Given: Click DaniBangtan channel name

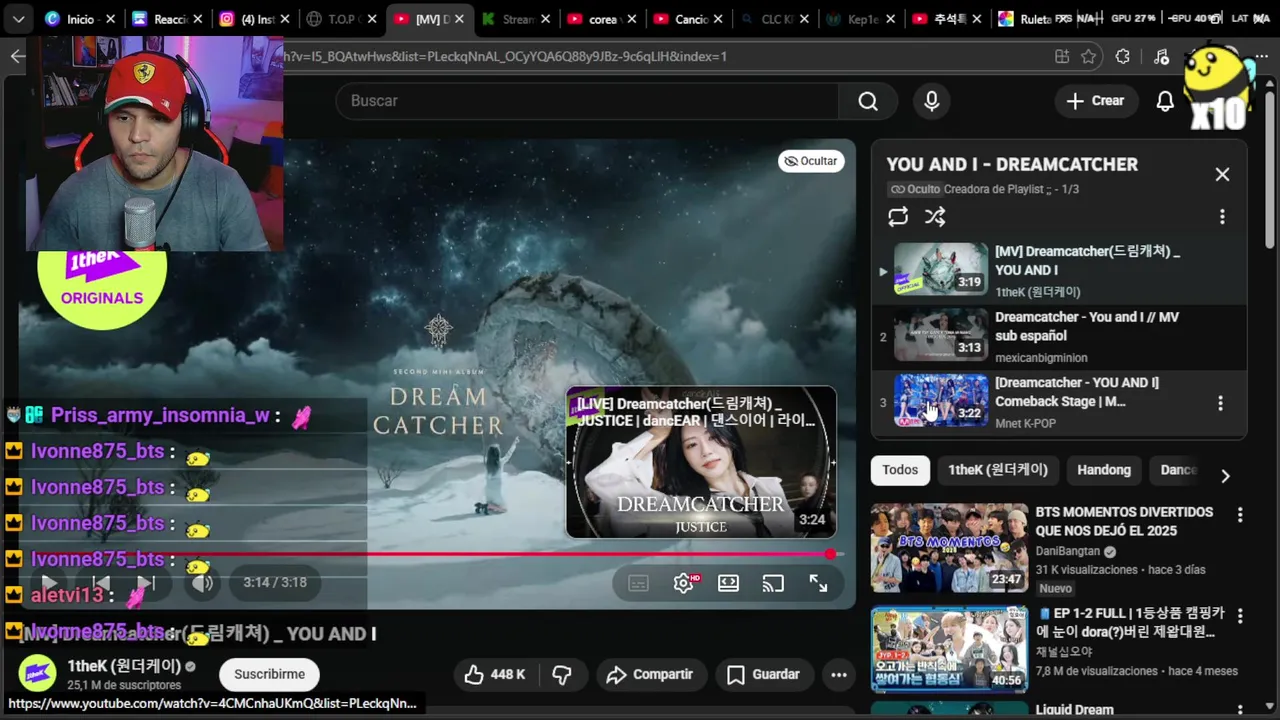Looking at the screenshot, I should pyautogui.click(x=1067, y=551).
